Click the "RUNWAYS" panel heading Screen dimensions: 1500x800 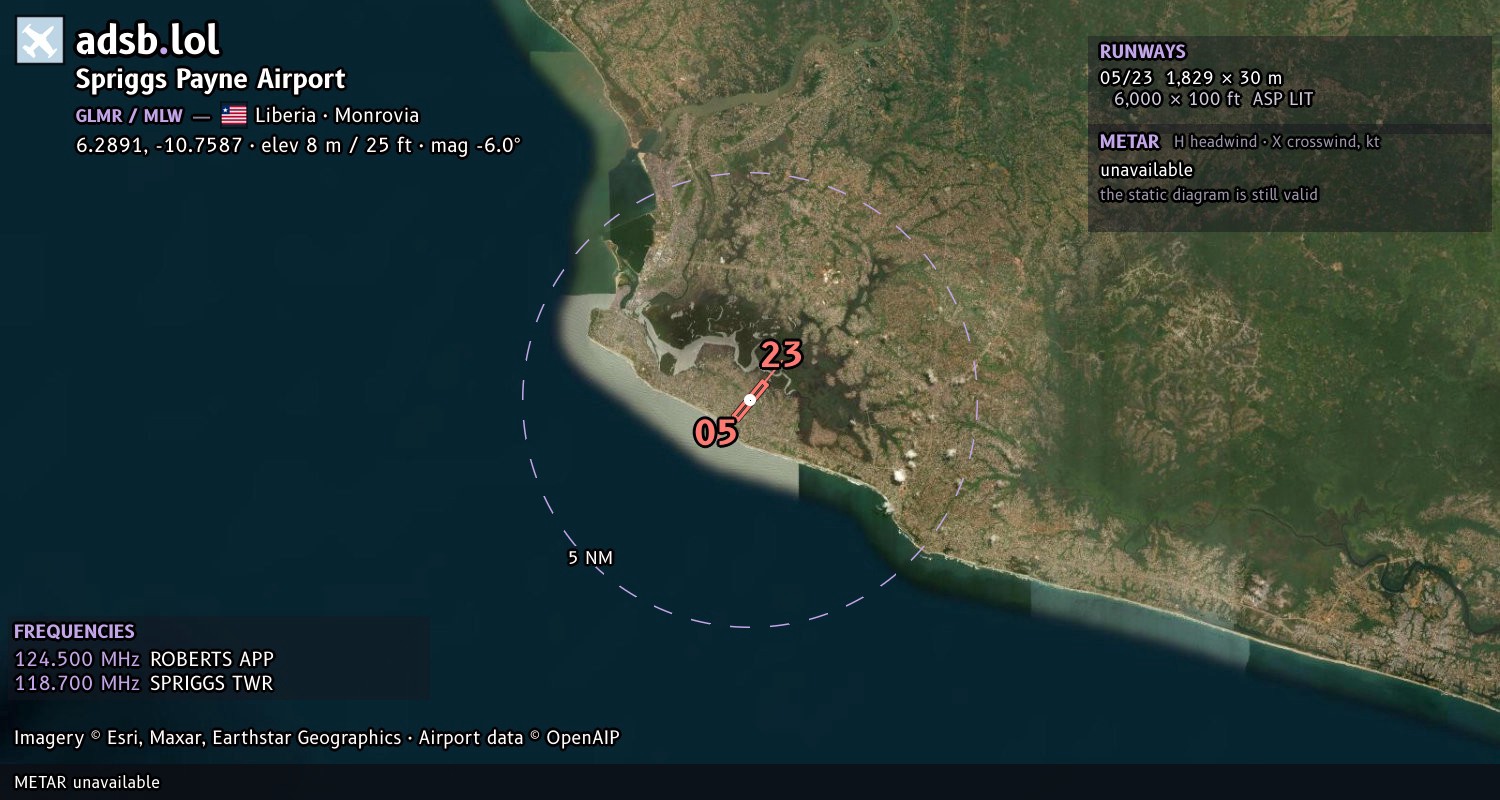pos(1142,52)
